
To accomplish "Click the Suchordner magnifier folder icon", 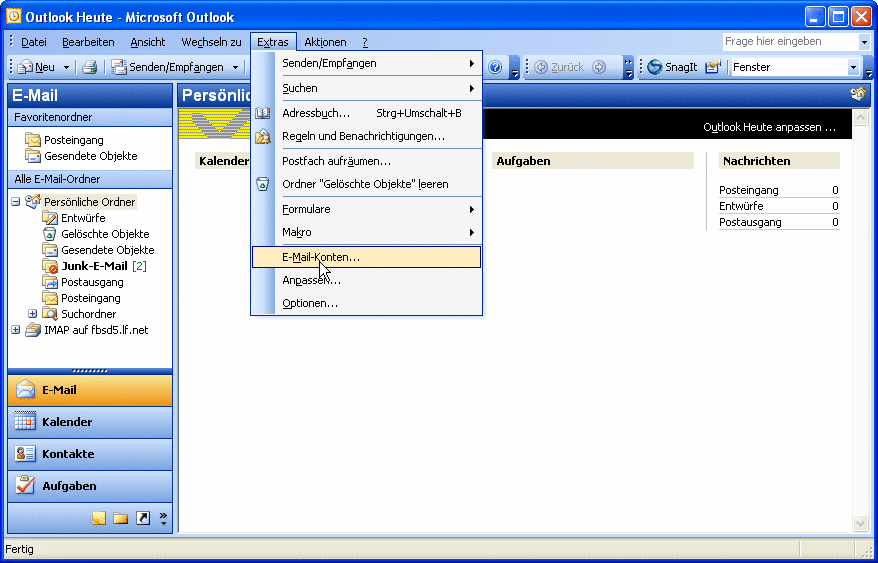I will (50, 314).
